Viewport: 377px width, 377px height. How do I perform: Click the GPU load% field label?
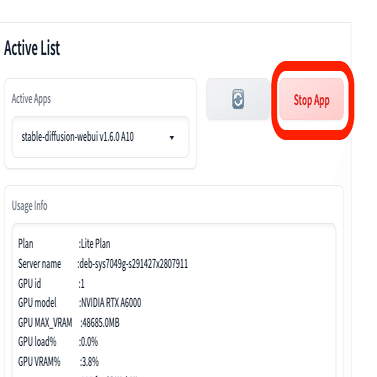click(37, 342)
